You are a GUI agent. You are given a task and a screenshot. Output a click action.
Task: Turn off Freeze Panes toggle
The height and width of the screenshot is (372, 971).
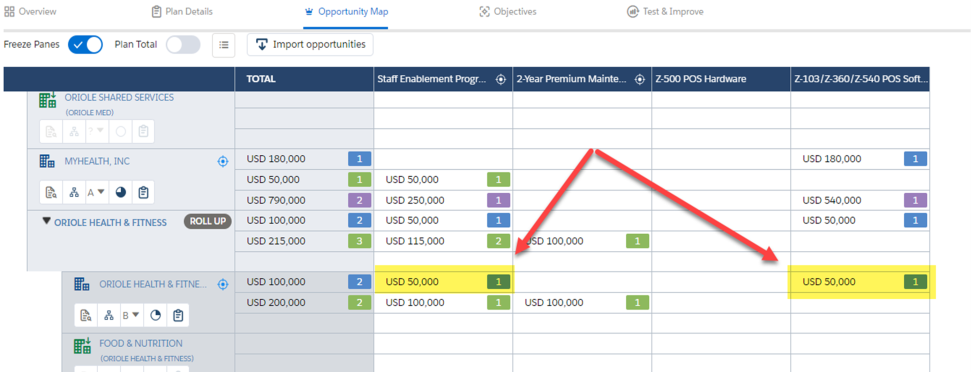point(85,45)
